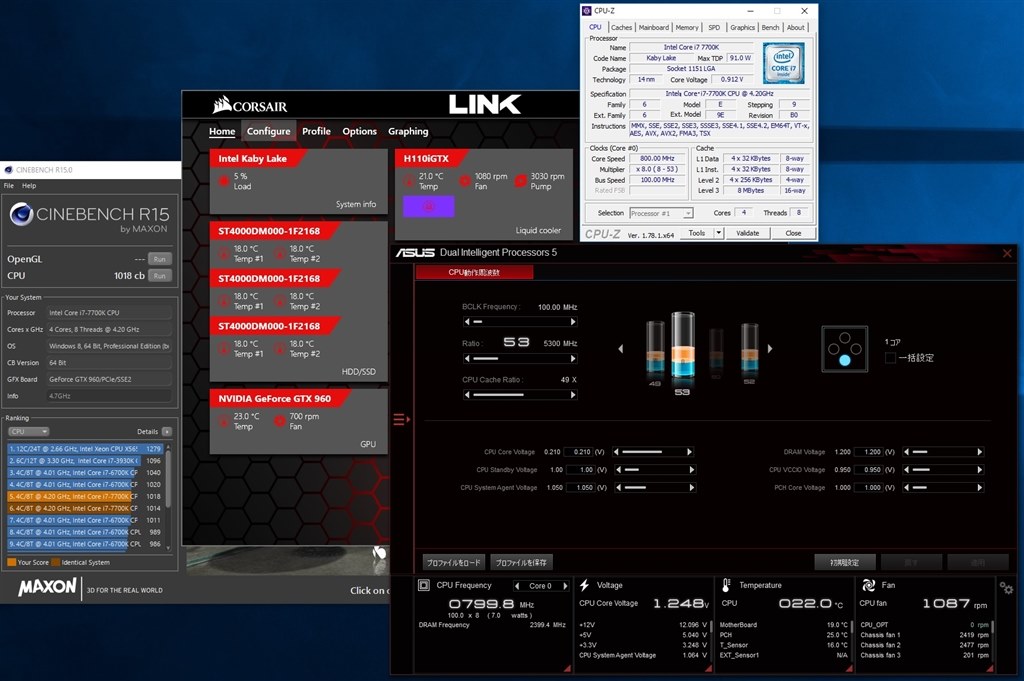Switch to the Memory tab in CPU-Z
Image resolution: width=1024 pixels, height=681 pixels.
(x=687, y=27)
